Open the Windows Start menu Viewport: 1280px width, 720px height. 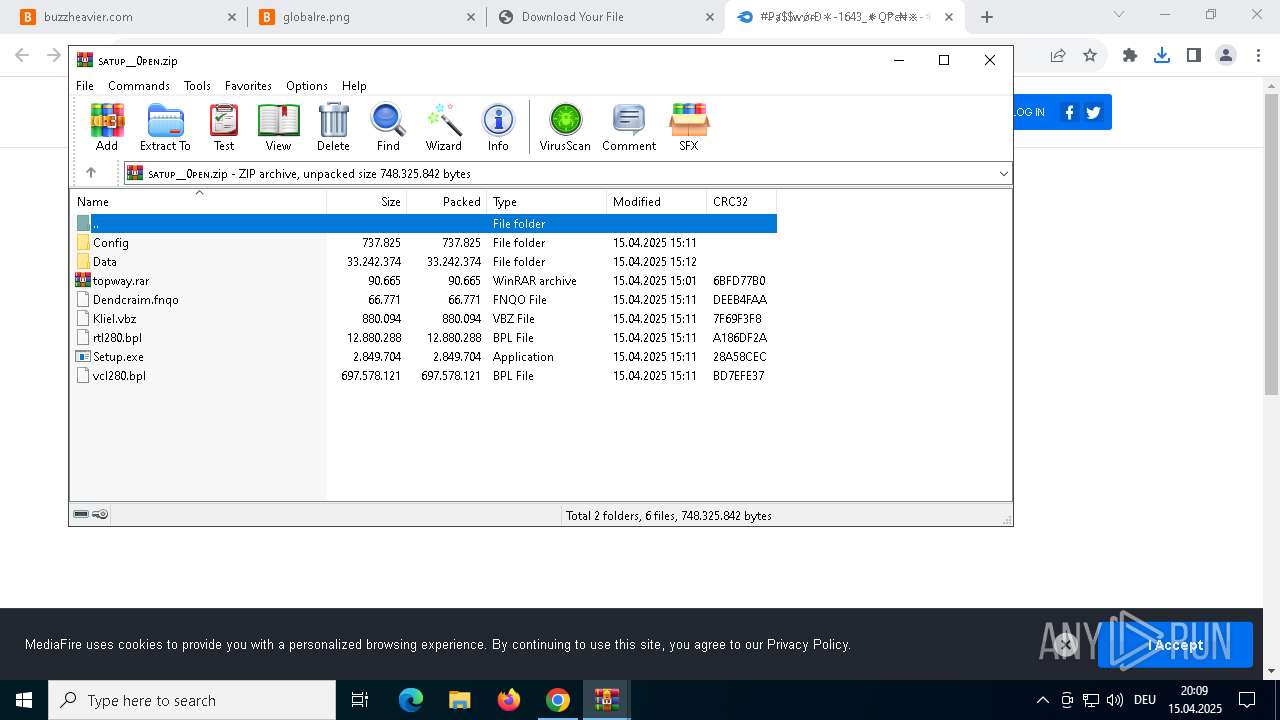(x=24, y=700)
